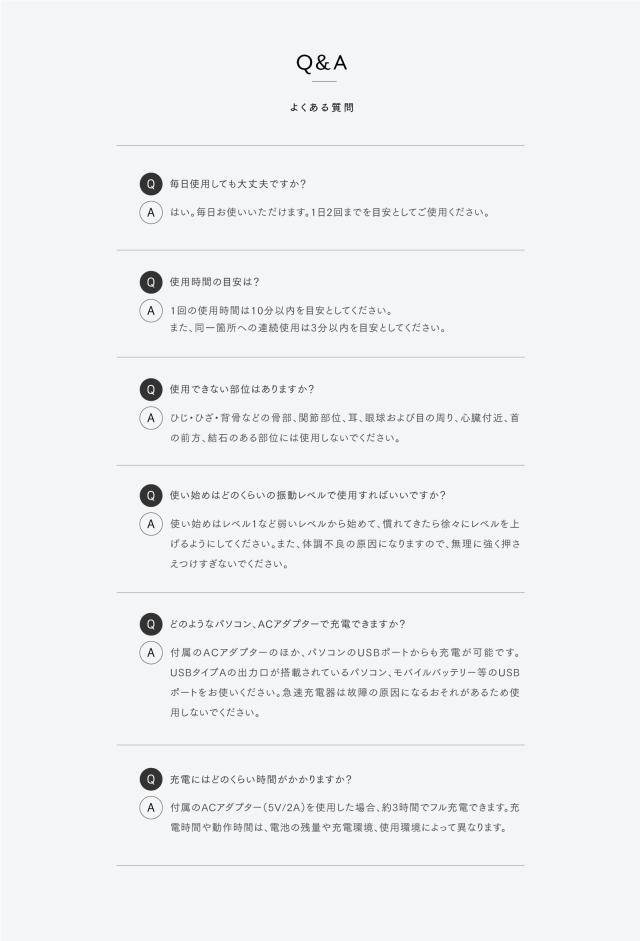
Task: Click the answer text about 急速充電器は故障の原因
Action: point(345,682)
